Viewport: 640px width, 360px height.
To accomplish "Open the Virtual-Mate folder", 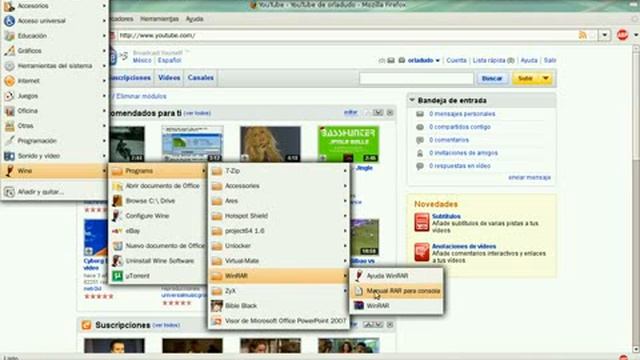I will coord(279,261).
